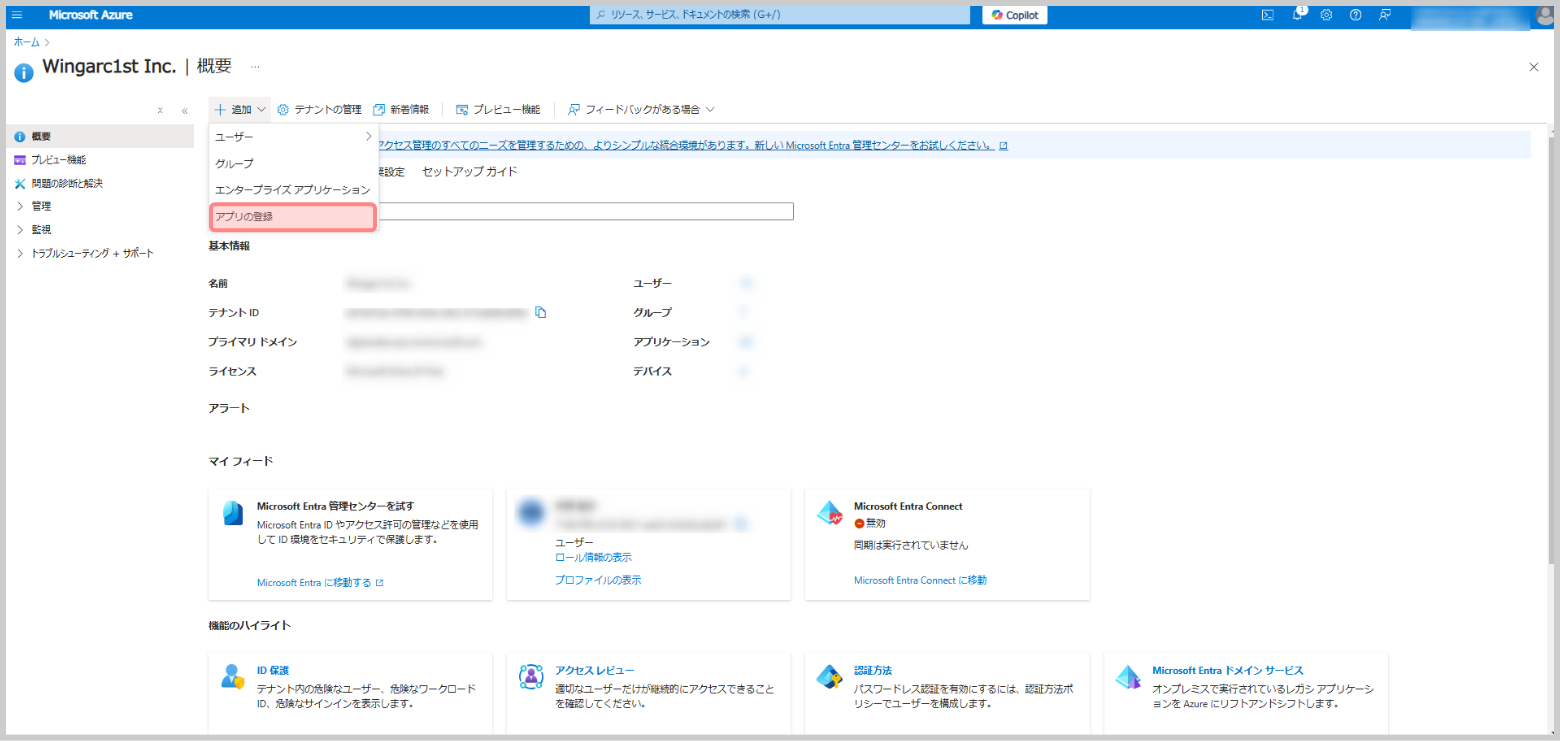This screenshot has width=1560, height=741.
Task: Select 概要 in the sidebar
Action: click(100, 136)
